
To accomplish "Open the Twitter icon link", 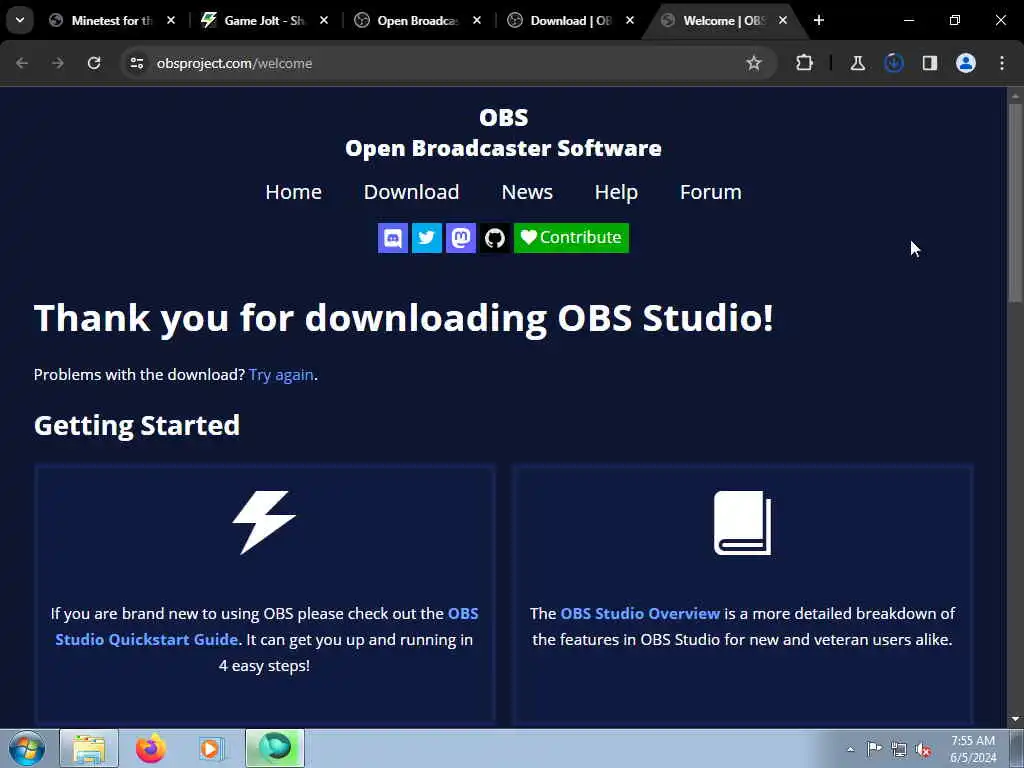I will point(426,238).
